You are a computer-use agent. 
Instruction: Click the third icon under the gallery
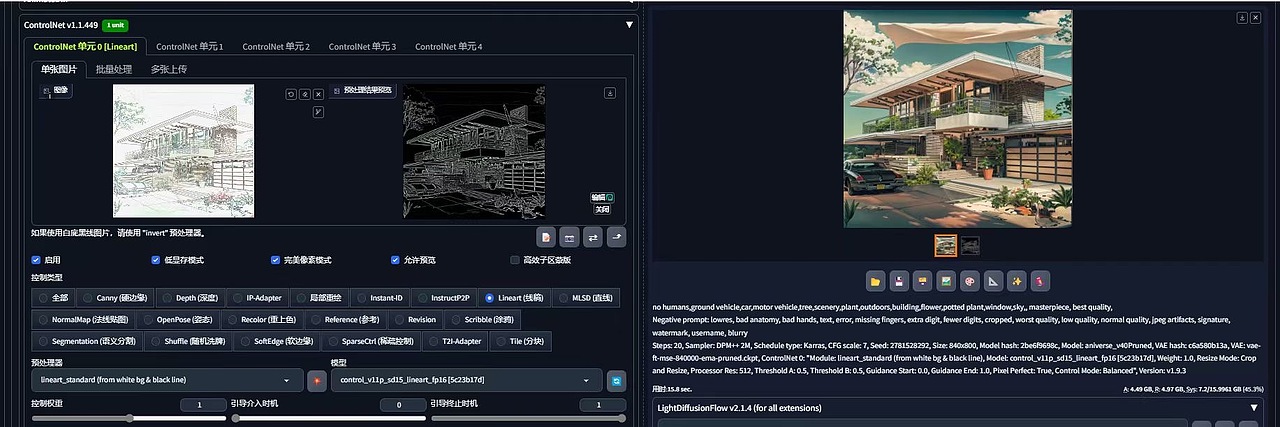(923, 281)
